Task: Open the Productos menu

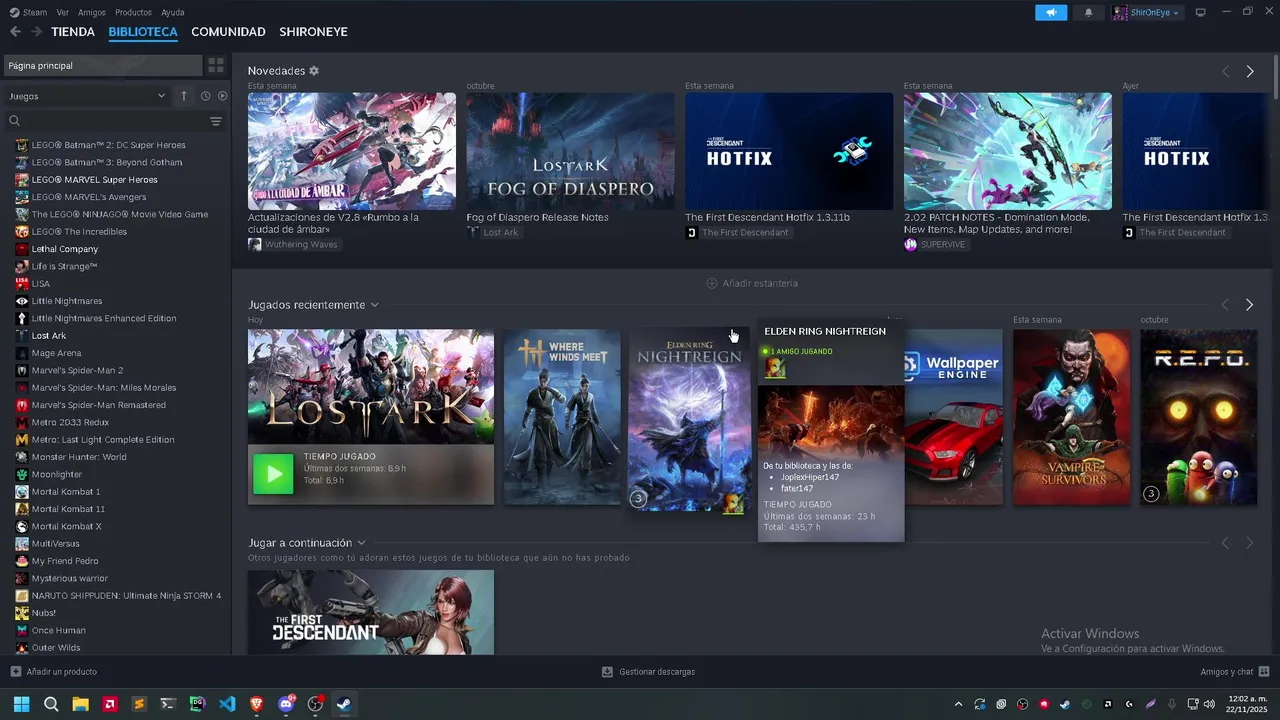Action: click(133, 12)
